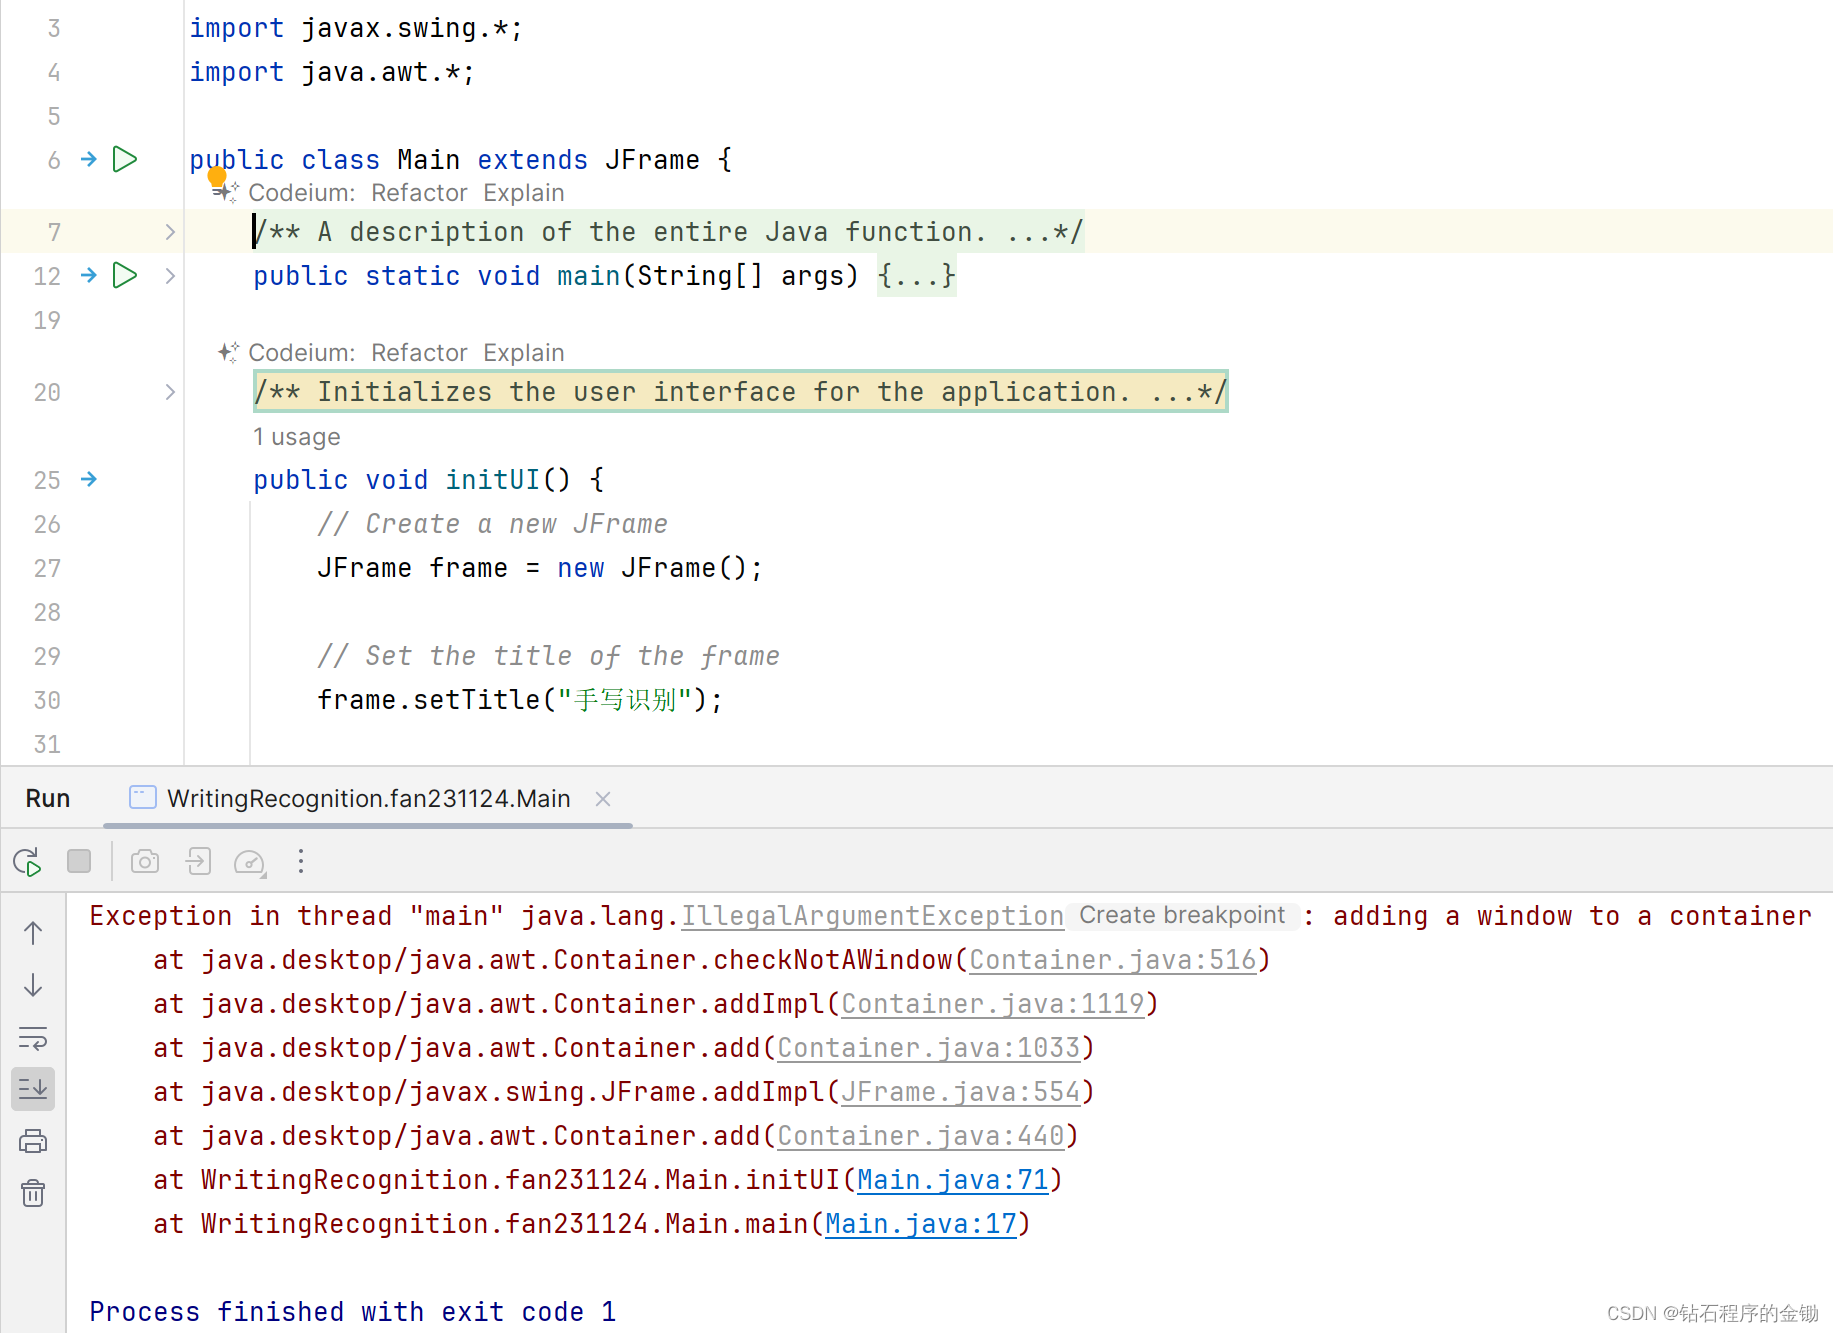Viewport: 1833px width, 1333px height.
Task: Clear all console output trash icon
Action: (33, 1193)
